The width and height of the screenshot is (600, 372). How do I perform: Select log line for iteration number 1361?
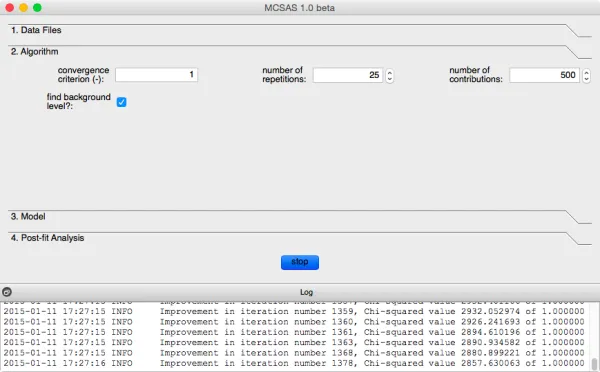coord(294,332)
